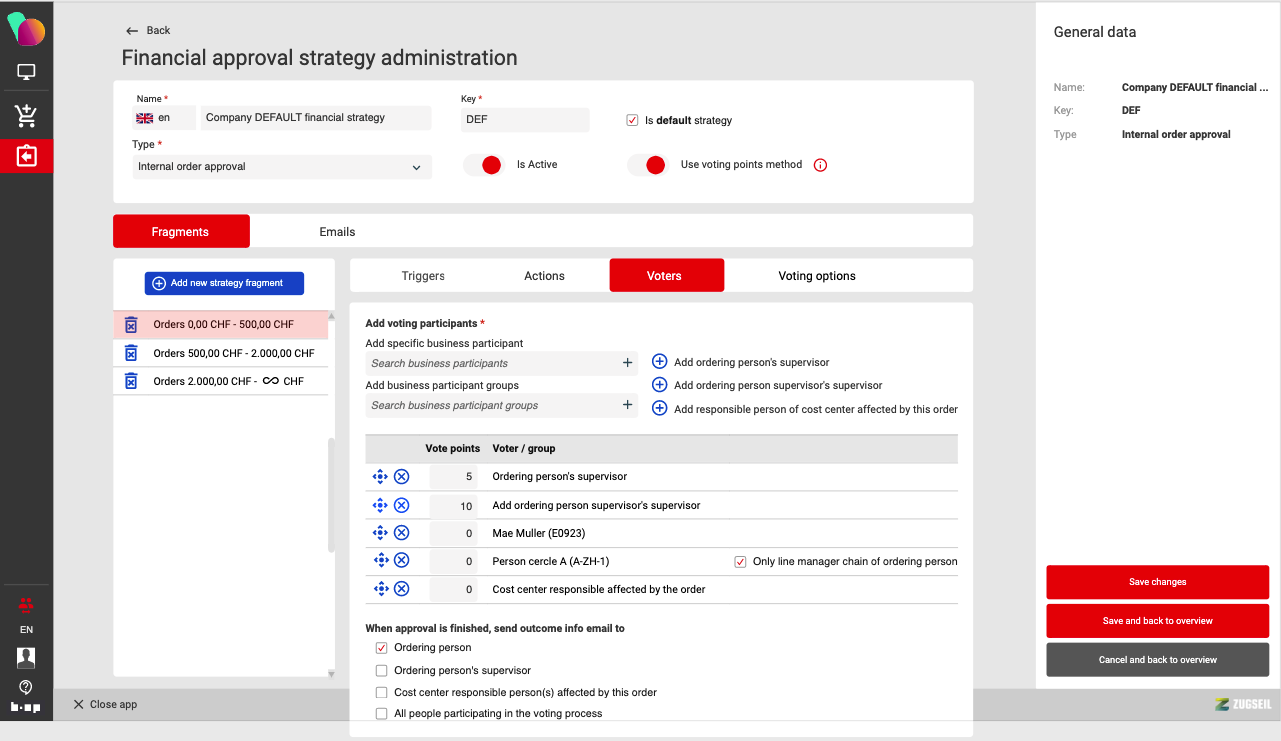Open the shopping cart icon in sidebar
Screen dimensions: 1281x741
click(x=26, y=115)
